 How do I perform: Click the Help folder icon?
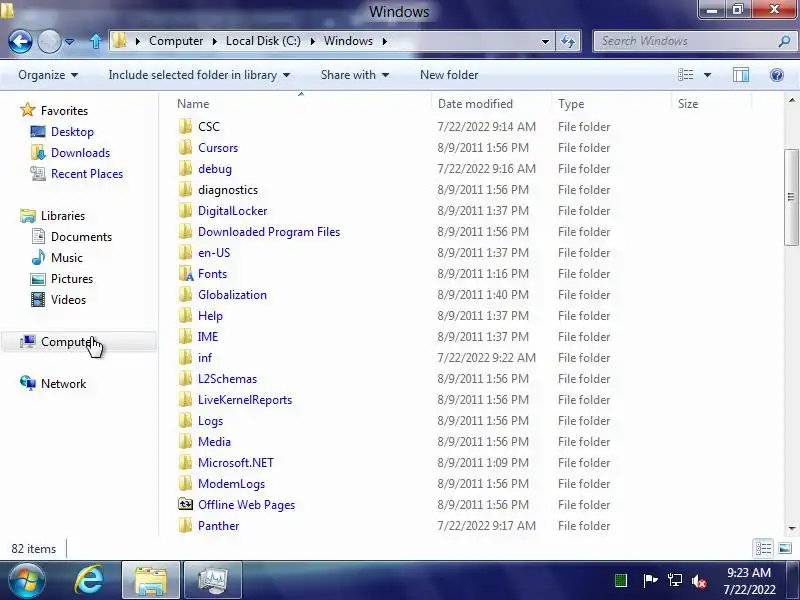point(186,315)
